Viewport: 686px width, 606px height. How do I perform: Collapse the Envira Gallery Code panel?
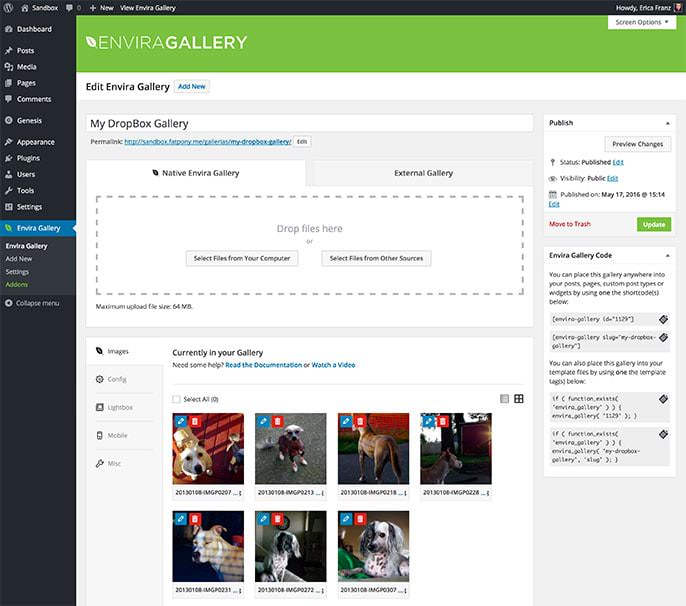point(667,256)
